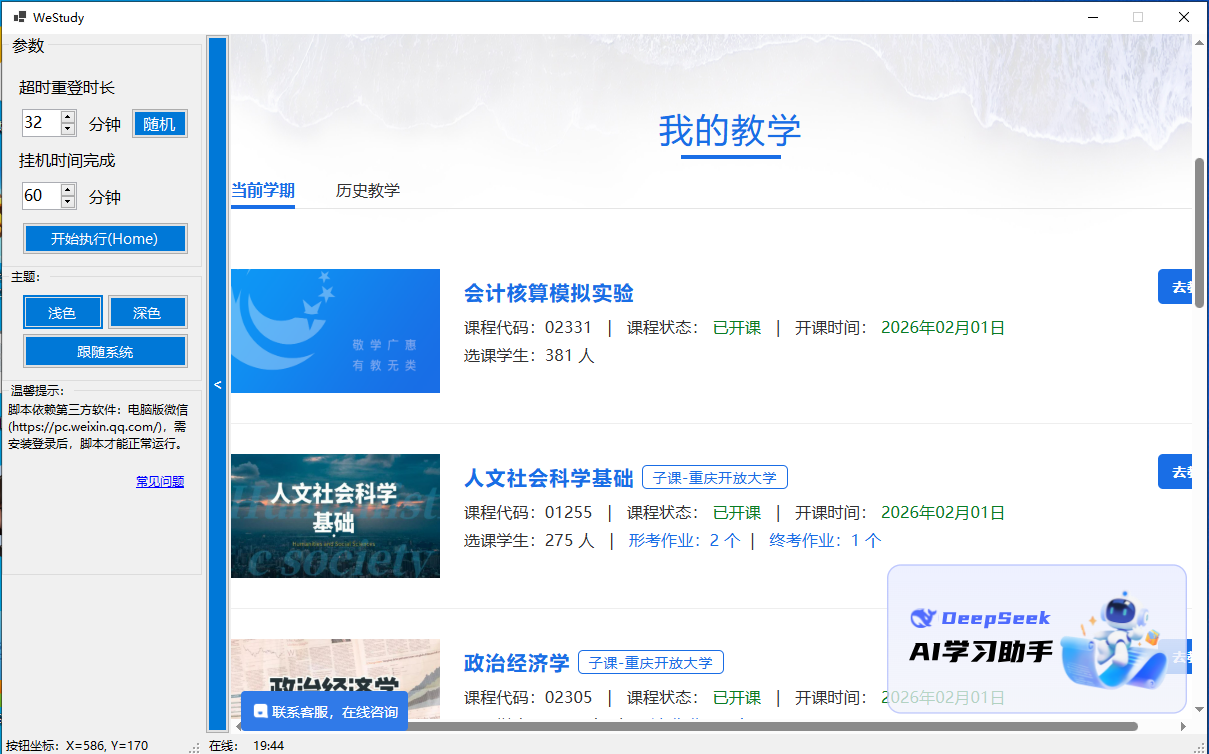Image resolution: width=1209 pixels, height=754 pixels.
Task: Click the 政治经济学 course title
Action: point(517,663)
